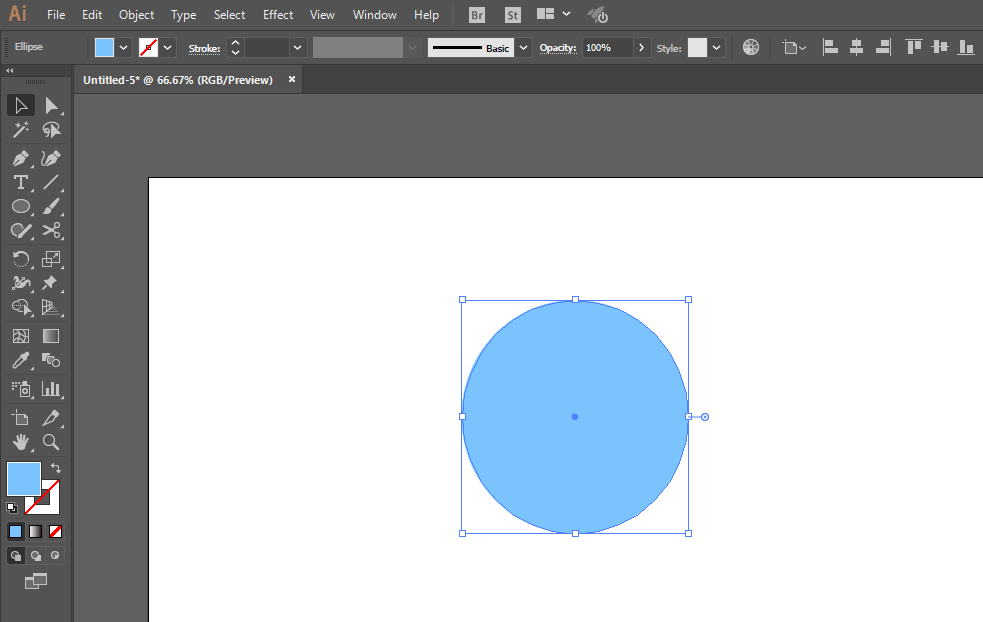Select the Zoom tool
This screenshot has height=622, width=983.
pos(51,442)
